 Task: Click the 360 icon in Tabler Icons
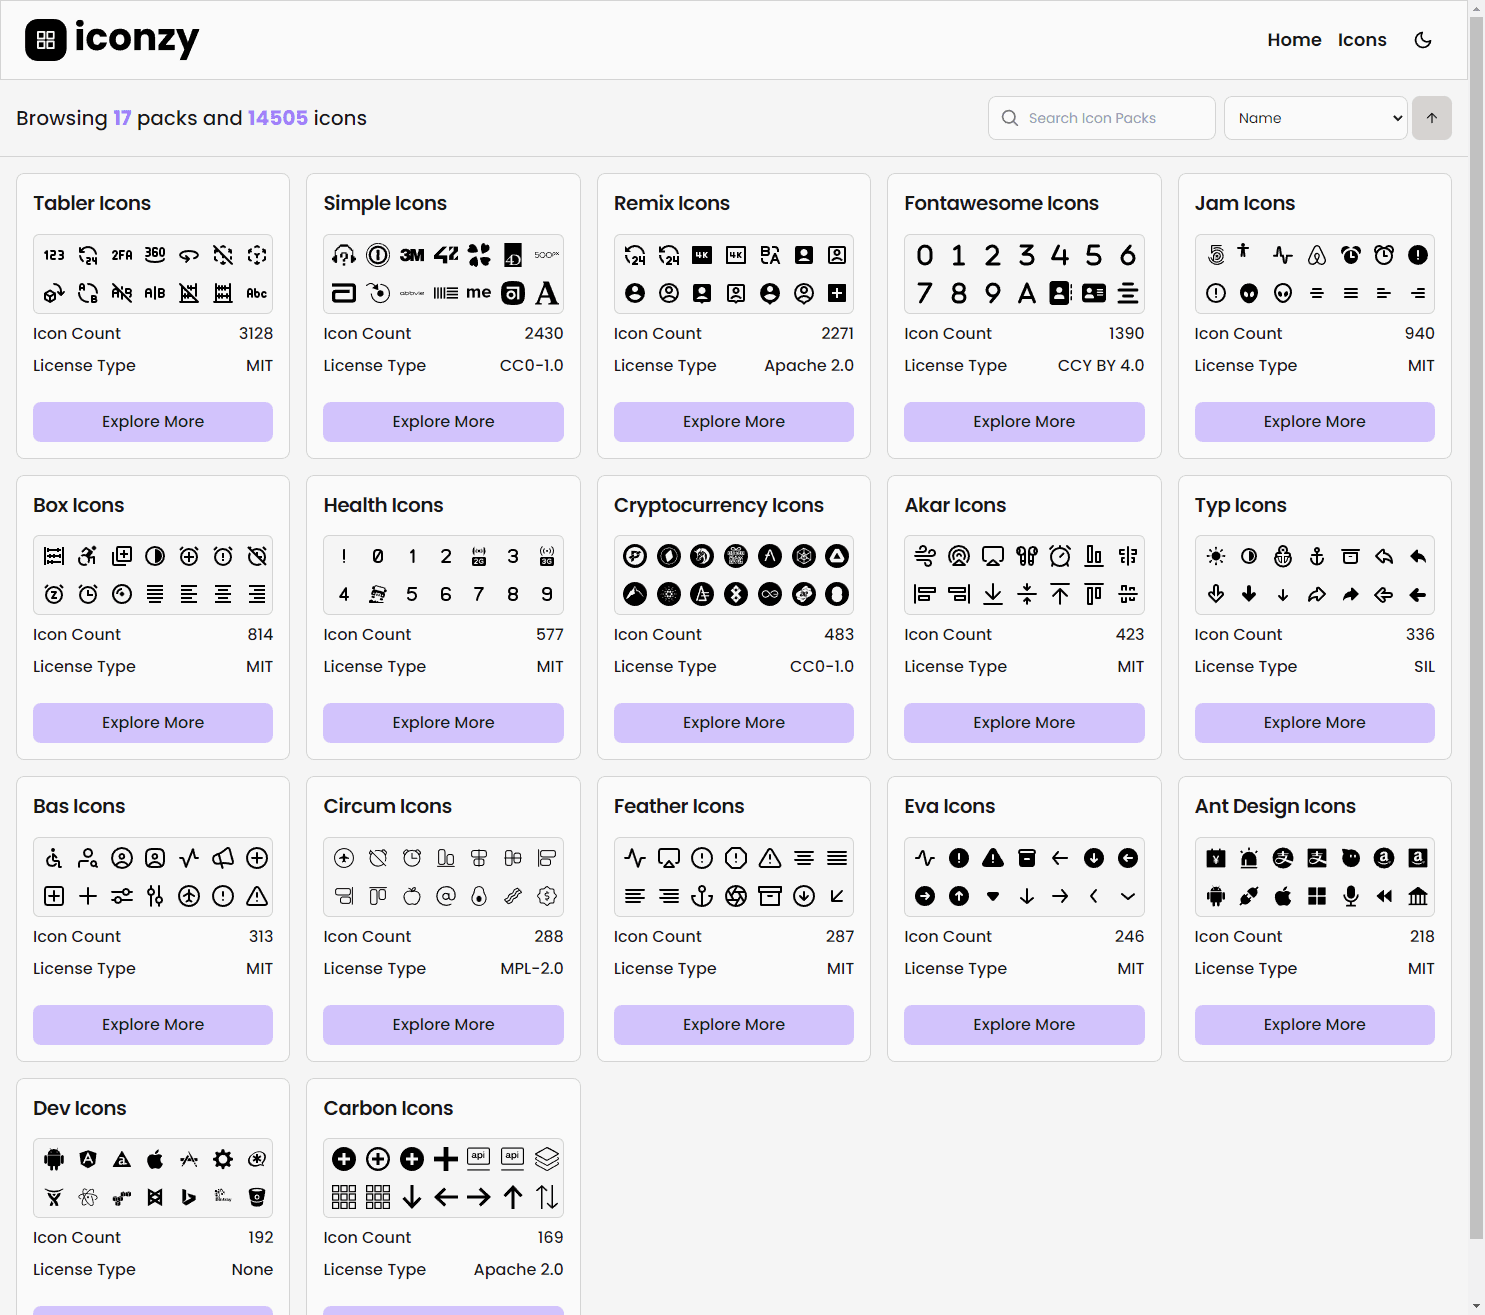coord(155,255)
